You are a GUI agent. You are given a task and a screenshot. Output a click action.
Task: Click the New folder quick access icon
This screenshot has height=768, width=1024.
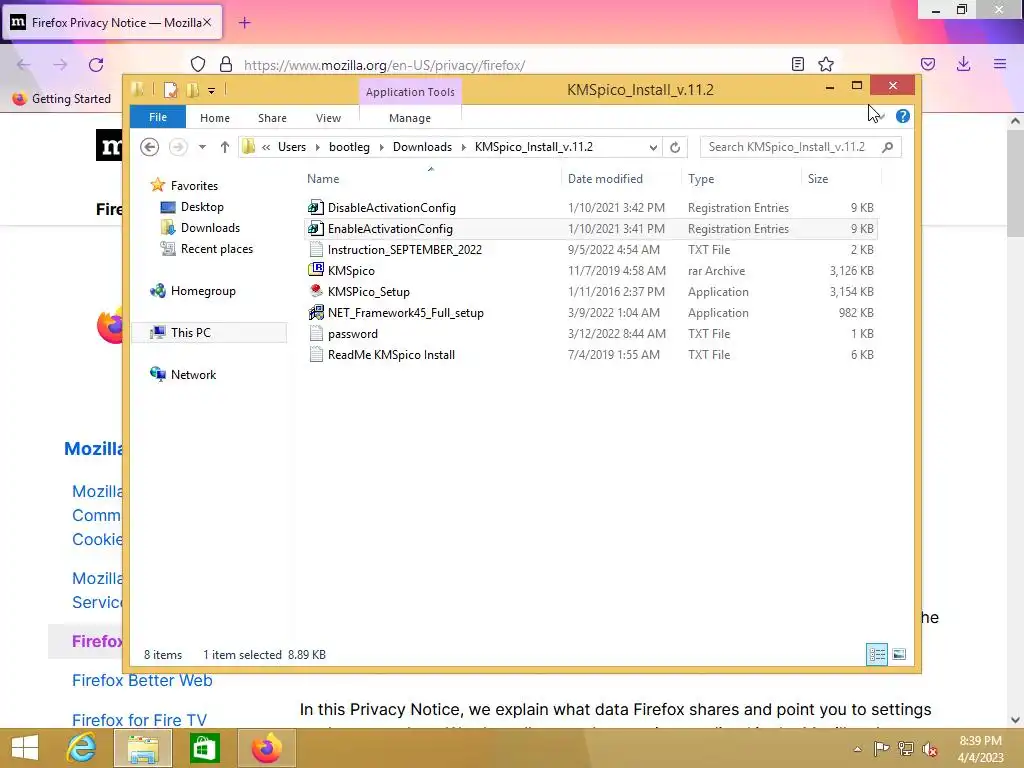point(193,90)
